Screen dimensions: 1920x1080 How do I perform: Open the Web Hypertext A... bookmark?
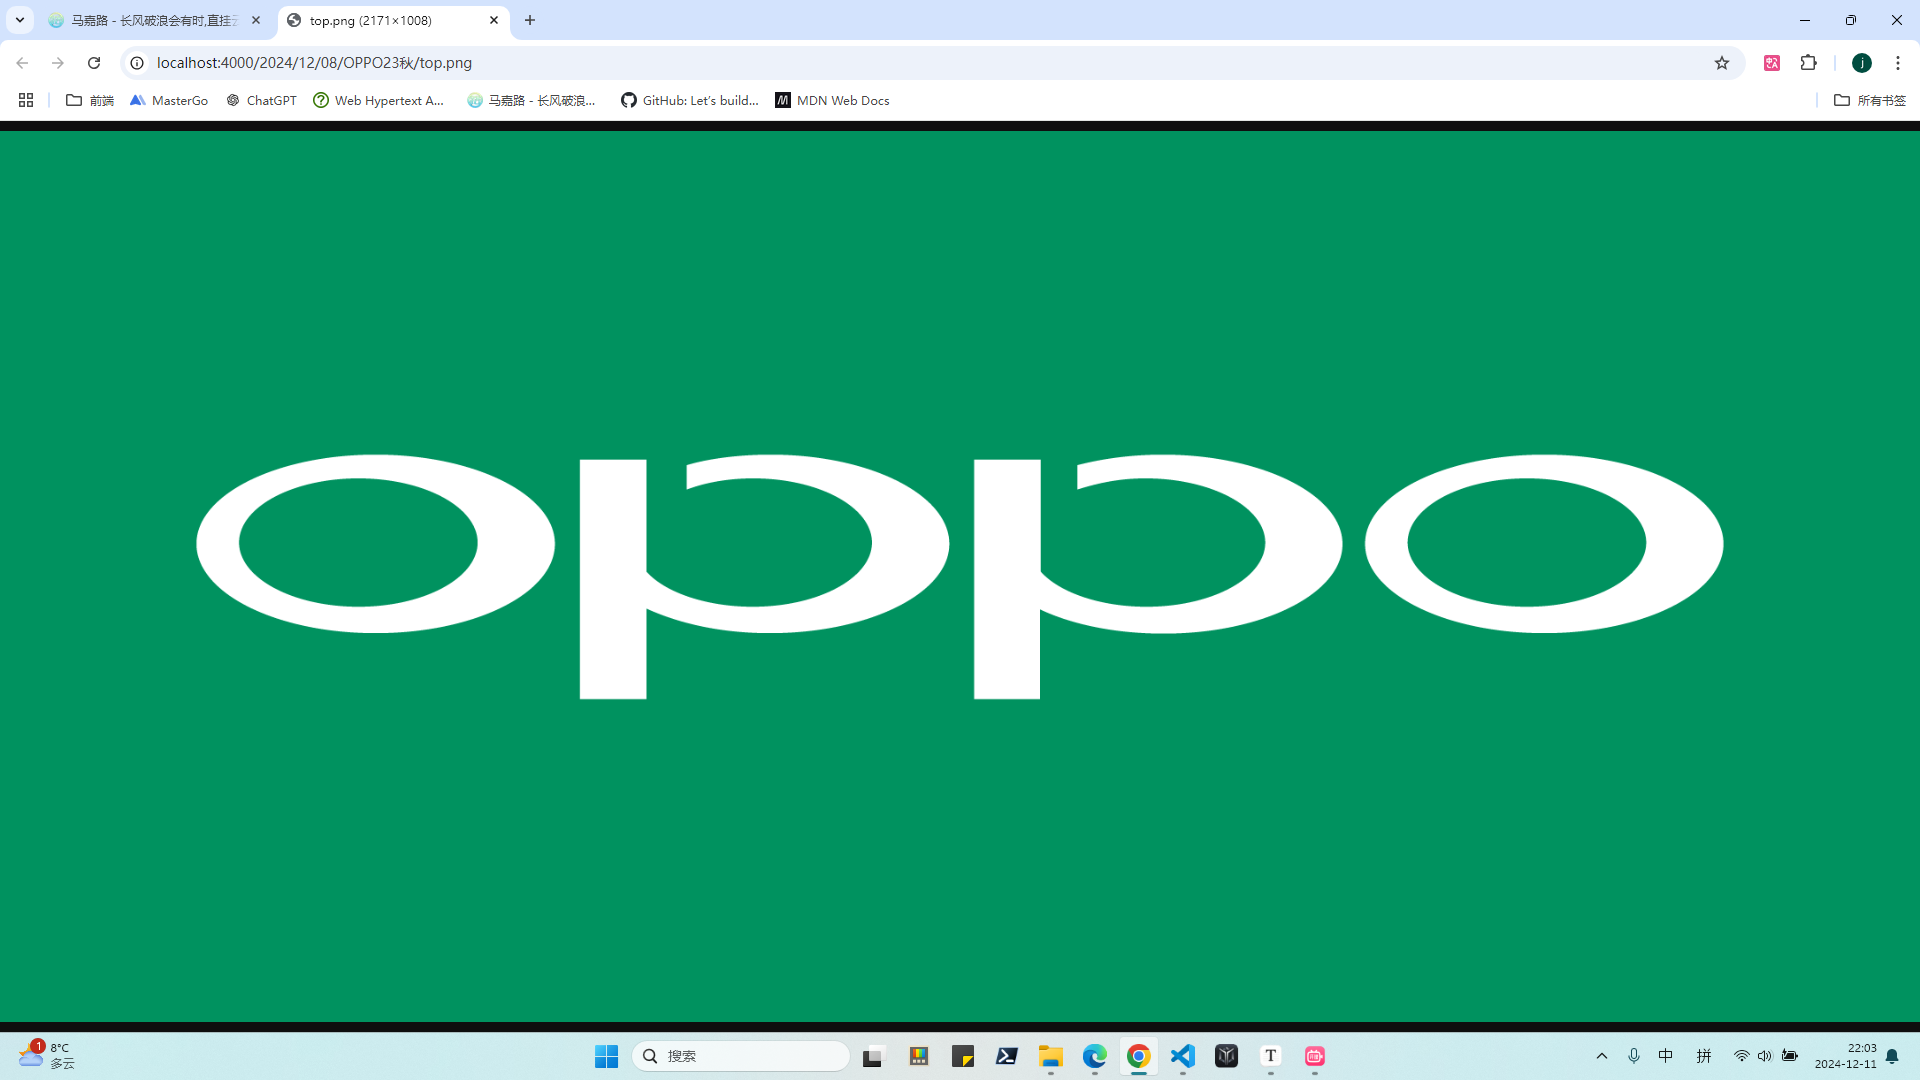[379, 100]
